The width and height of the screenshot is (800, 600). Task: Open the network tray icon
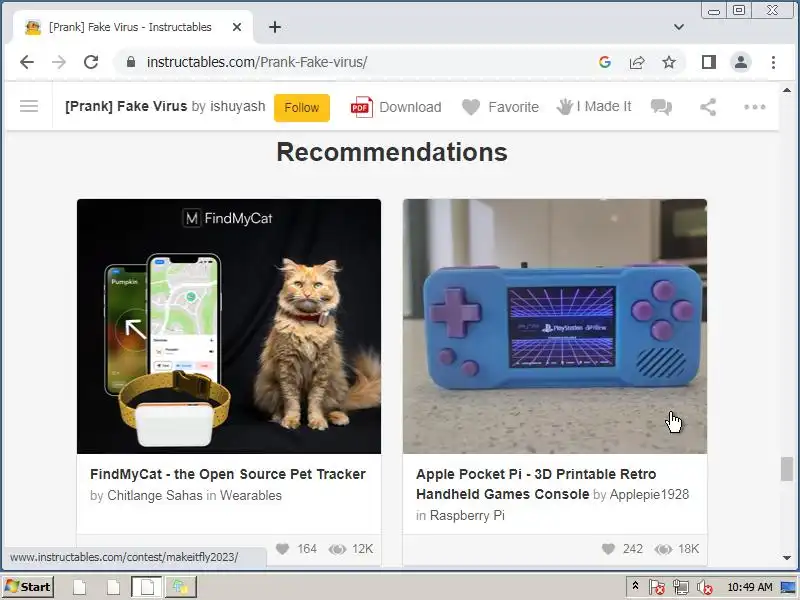681,587
